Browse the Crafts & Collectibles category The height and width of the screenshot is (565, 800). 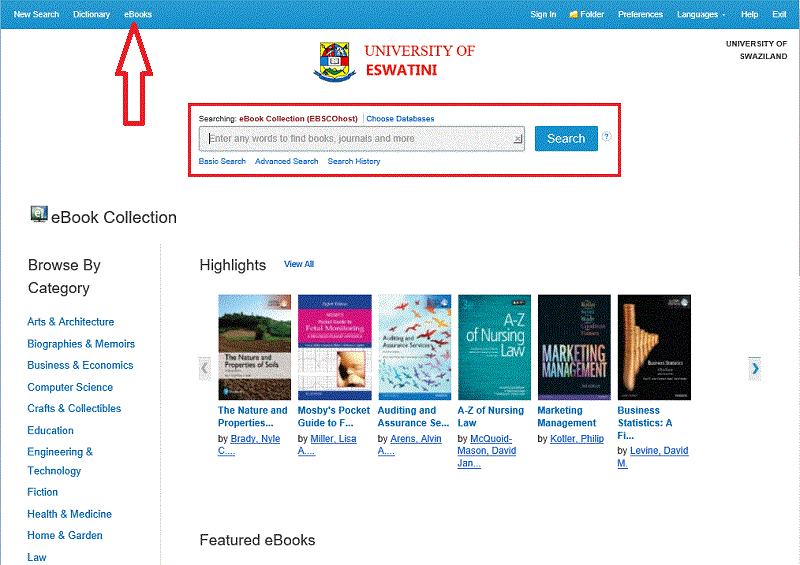pos(74,408)
